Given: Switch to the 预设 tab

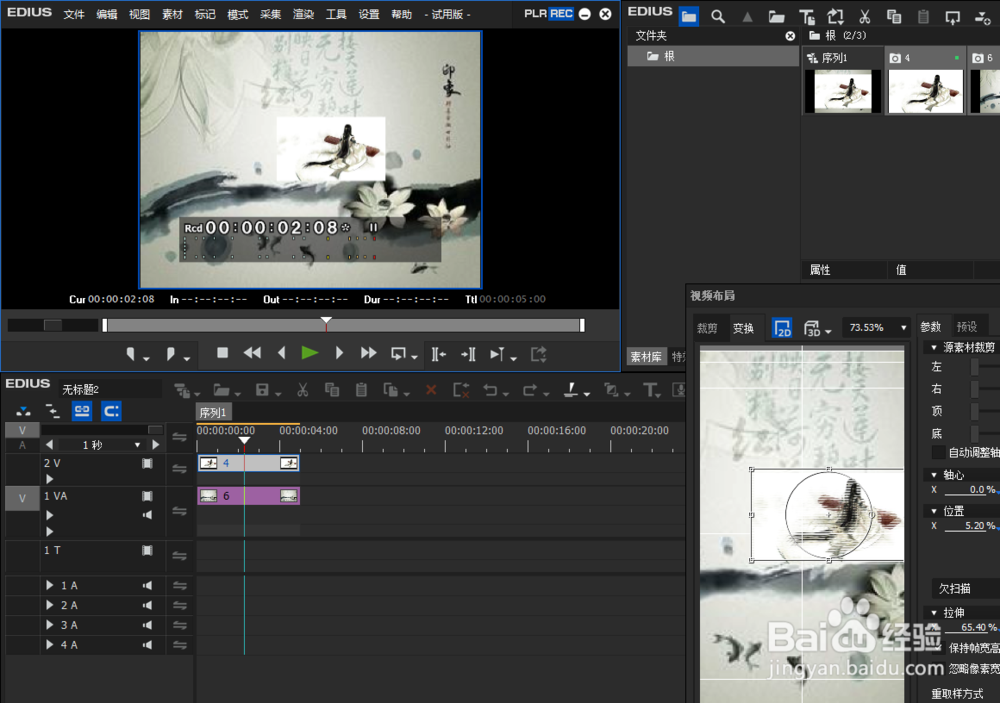Looking at the screenshot, I should click(967, 327).
